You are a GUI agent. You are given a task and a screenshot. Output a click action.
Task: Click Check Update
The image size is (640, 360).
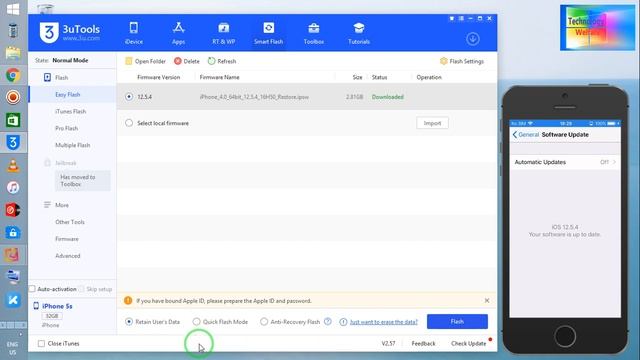(x=469, y=344)
